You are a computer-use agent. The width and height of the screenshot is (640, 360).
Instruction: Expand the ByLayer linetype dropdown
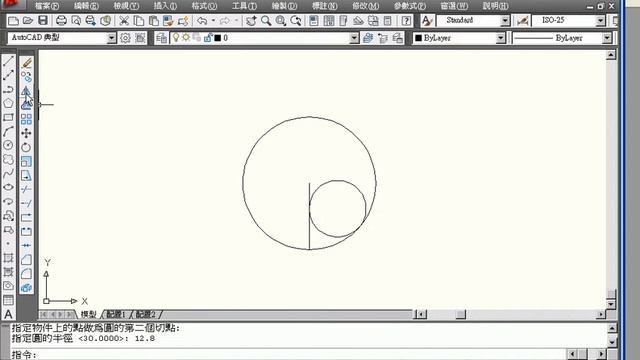(x=607, y=38)
